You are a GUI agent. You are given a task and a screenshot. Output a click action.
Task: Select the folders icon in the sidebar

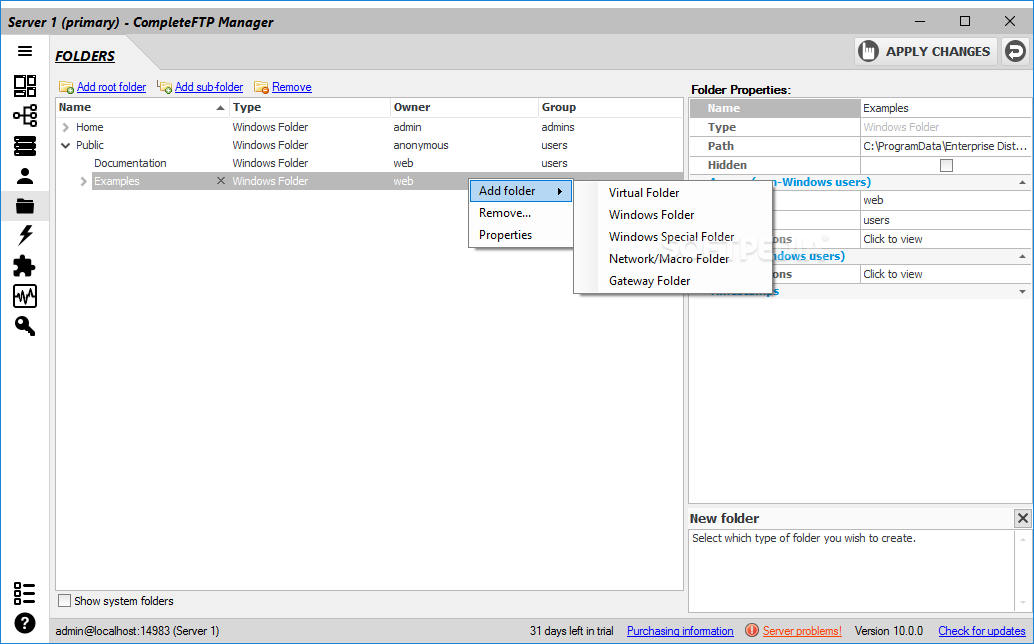point(25,206)
